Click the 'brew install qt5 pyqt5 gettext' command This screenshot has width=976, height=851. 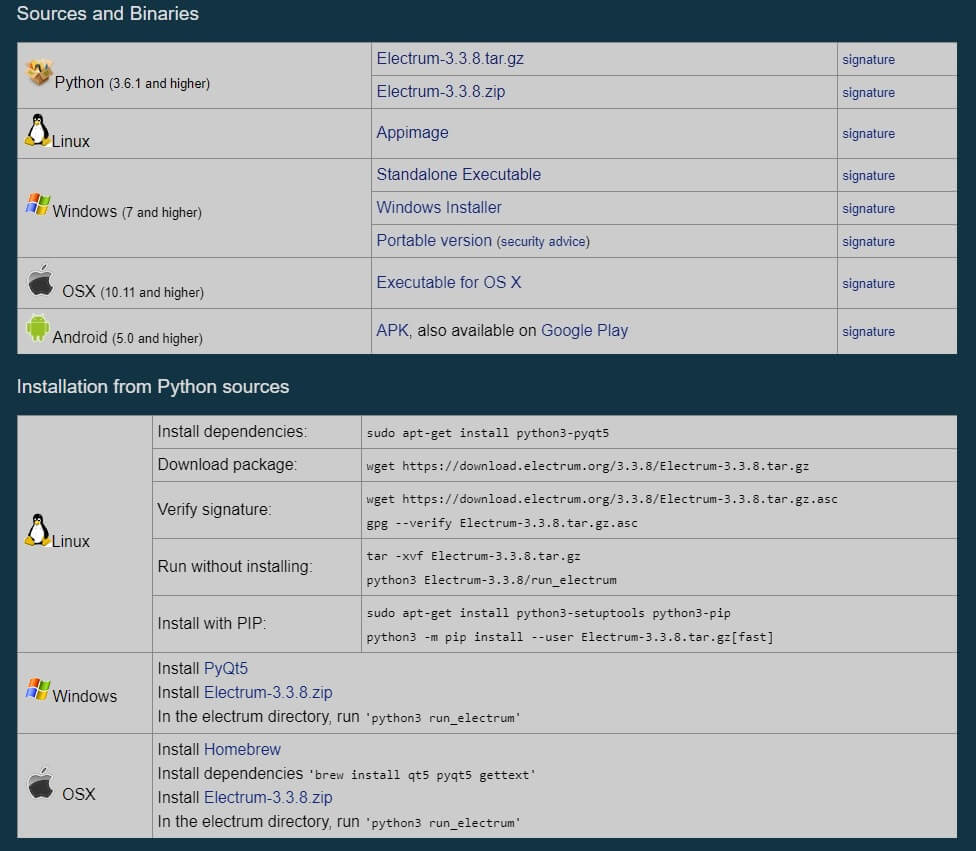click(x=422, y=775)
